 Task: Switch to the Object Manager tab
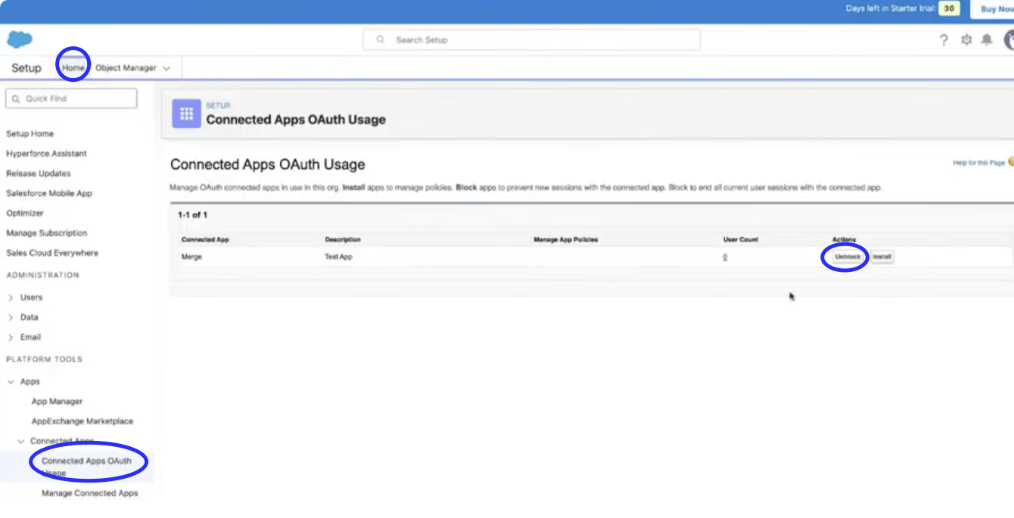point(125,68)
